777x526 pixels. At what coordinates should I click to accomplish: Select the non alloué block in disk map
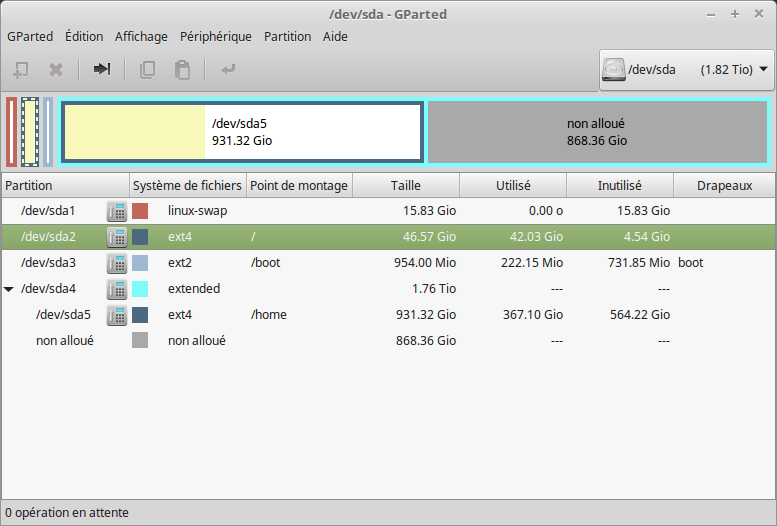coord(597,132)
